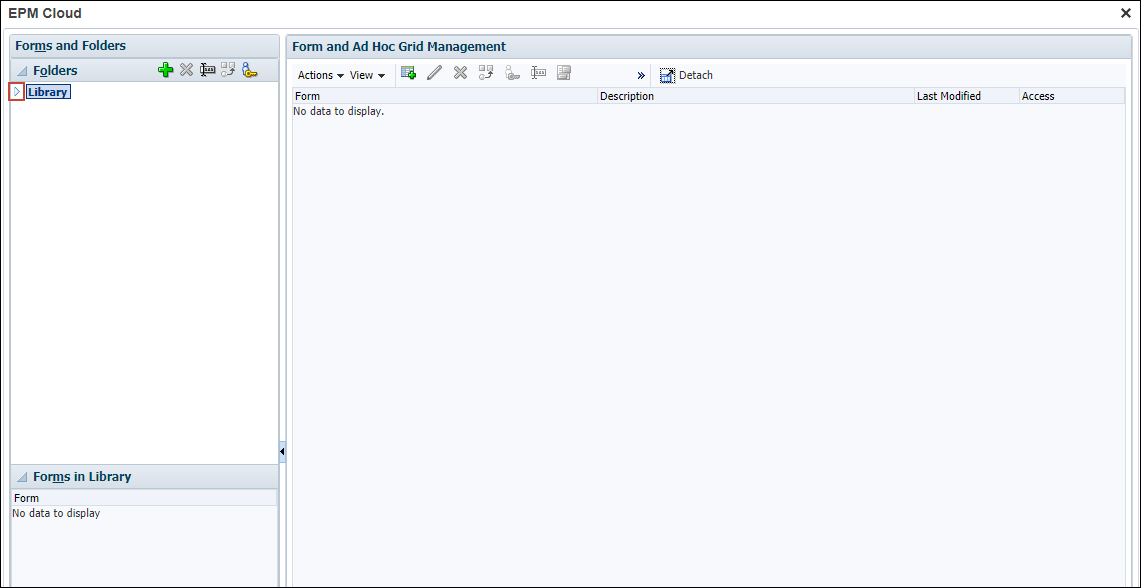The width and height of the screenshot is (1141, 588).
Task: Open the Actions menu
Action: [321, 75]
